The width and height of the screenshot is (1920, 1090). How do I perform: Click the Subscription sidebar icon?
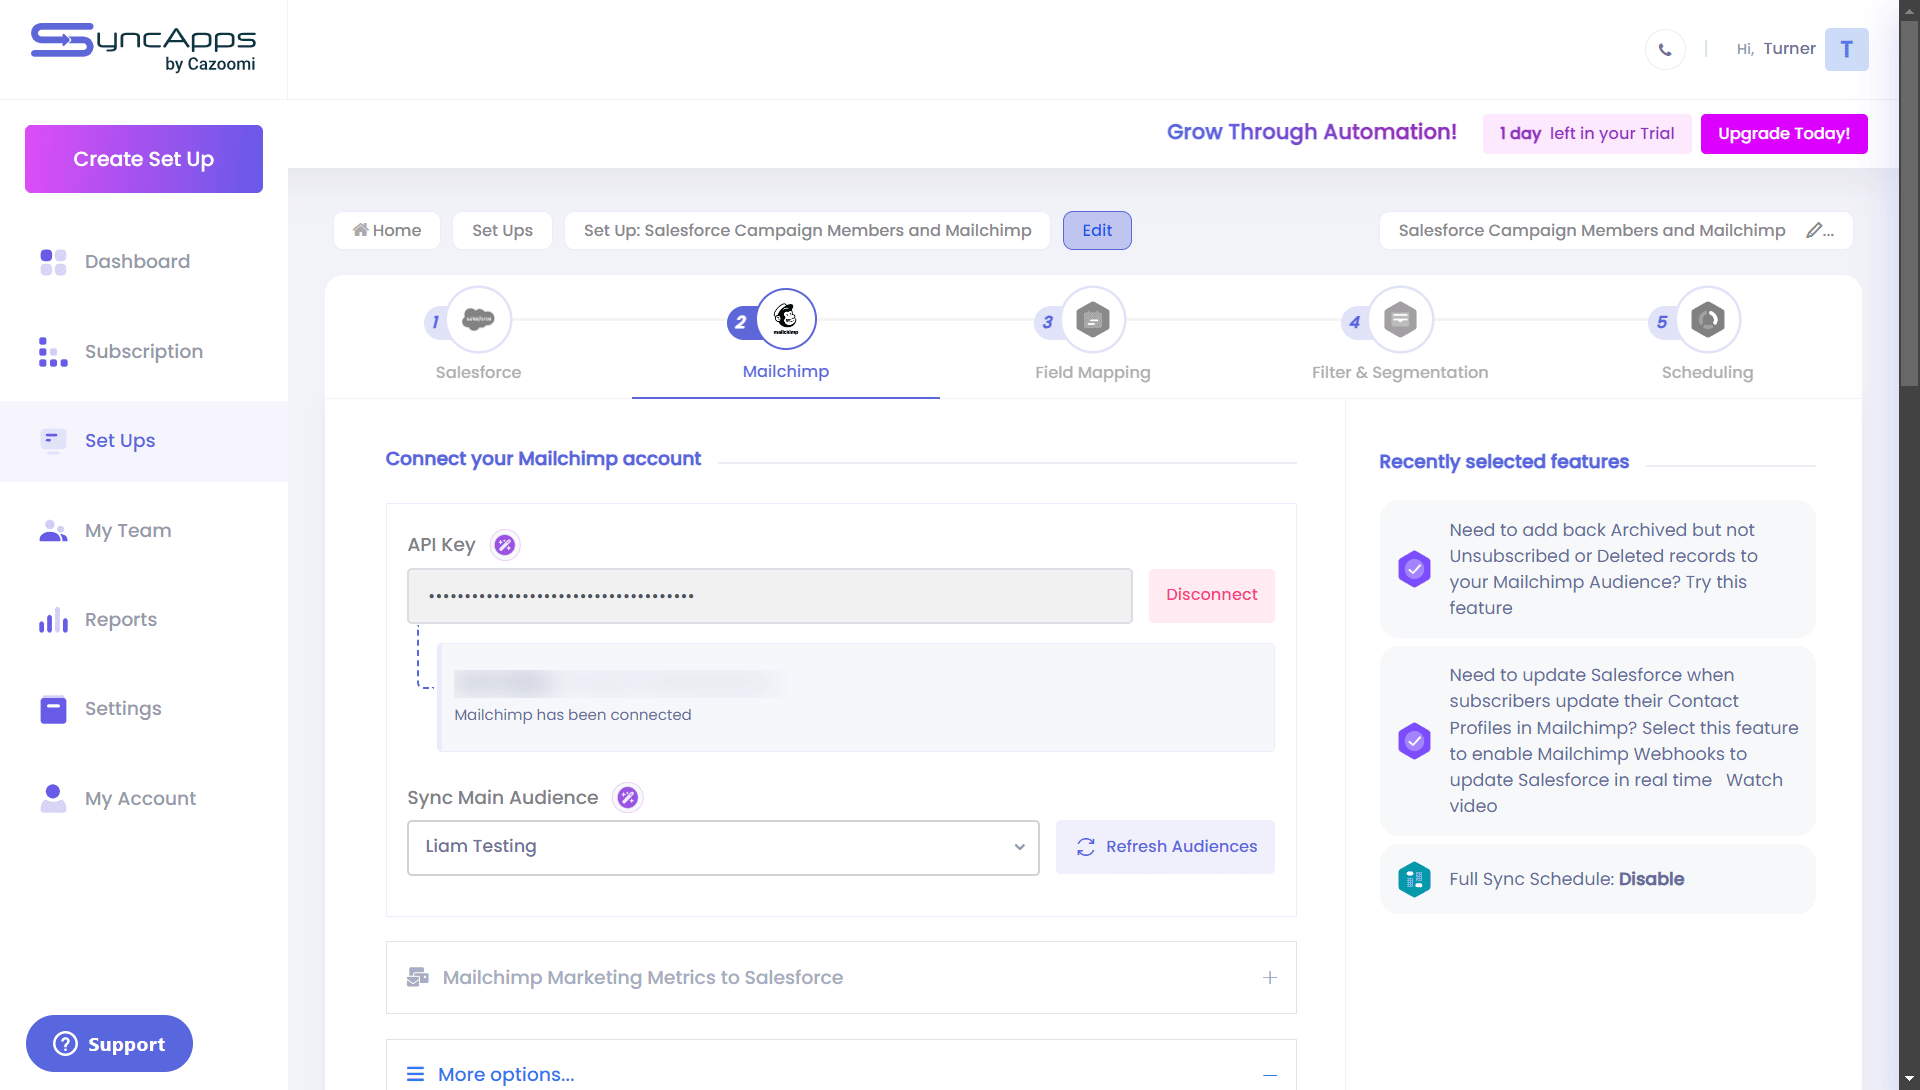(53, 352)
